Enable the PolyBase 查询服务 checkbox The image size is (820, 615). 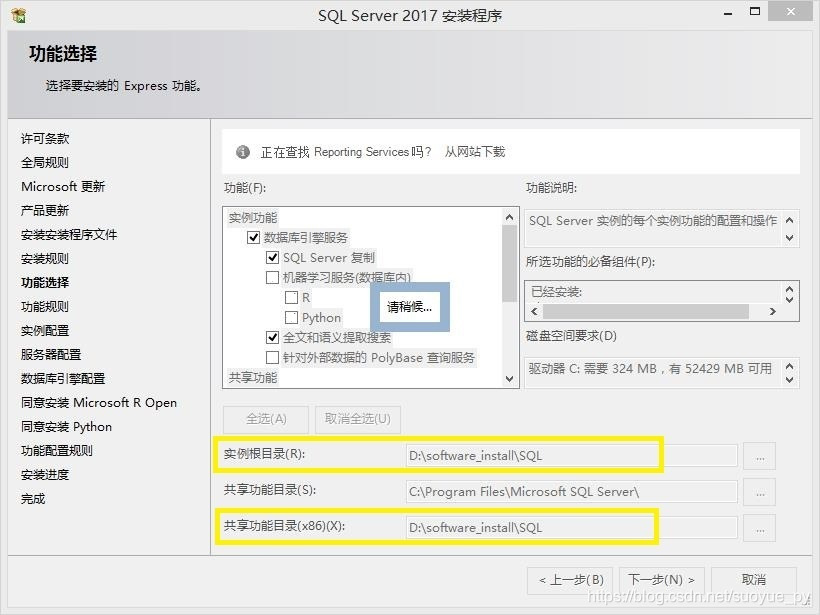coord(272,358)
